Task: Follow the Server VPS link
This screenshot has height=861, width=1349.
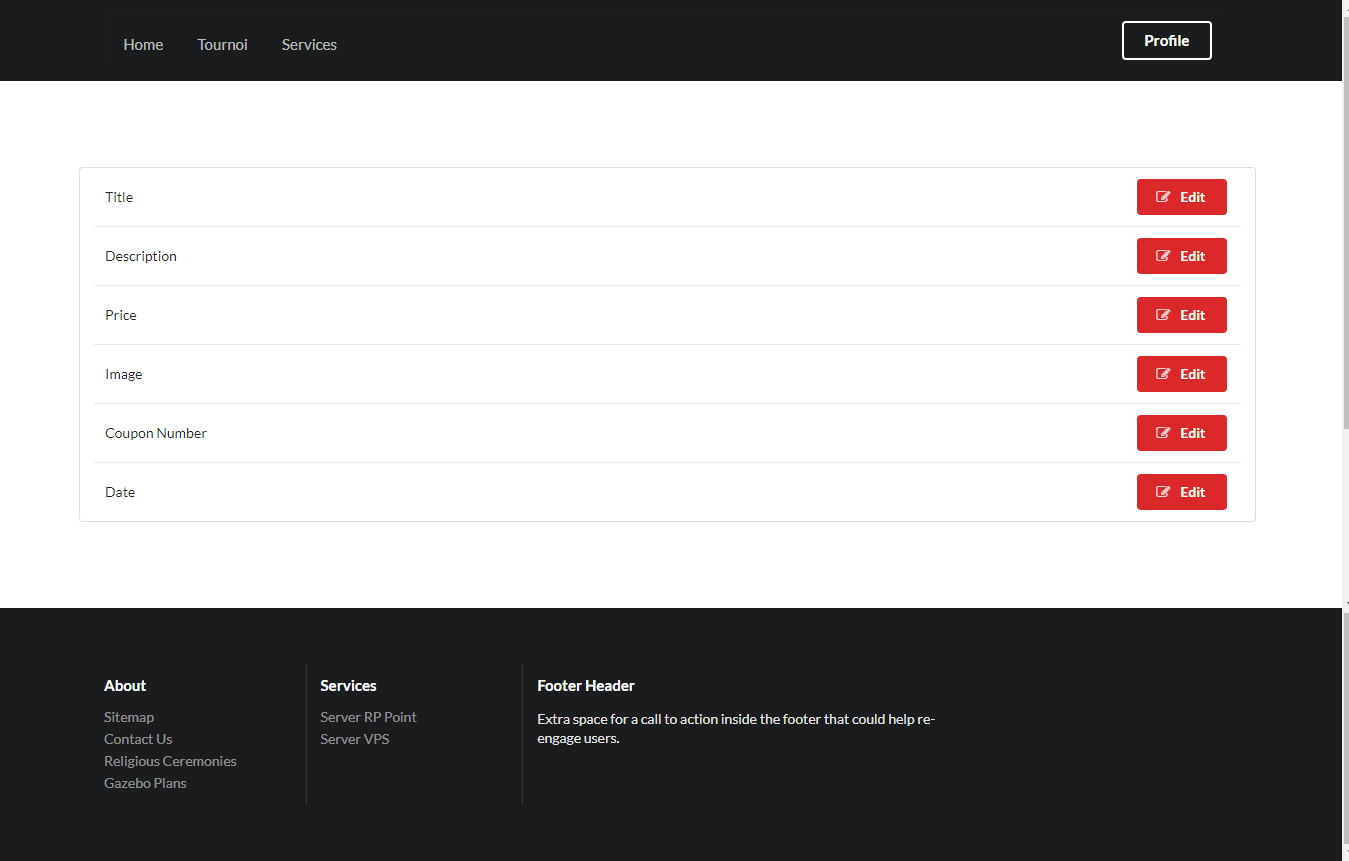Action: tap(355, 739)
